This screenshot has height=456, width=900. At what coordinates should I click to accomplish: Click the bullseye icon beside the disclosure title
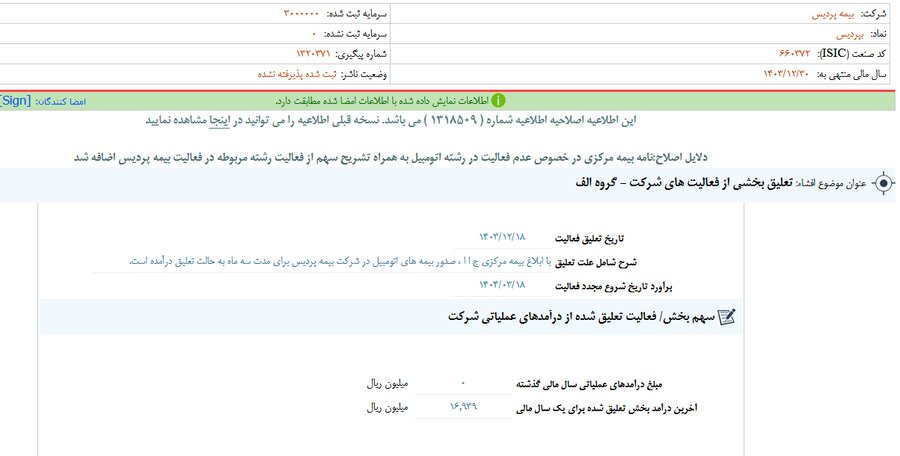pos(883,183)
